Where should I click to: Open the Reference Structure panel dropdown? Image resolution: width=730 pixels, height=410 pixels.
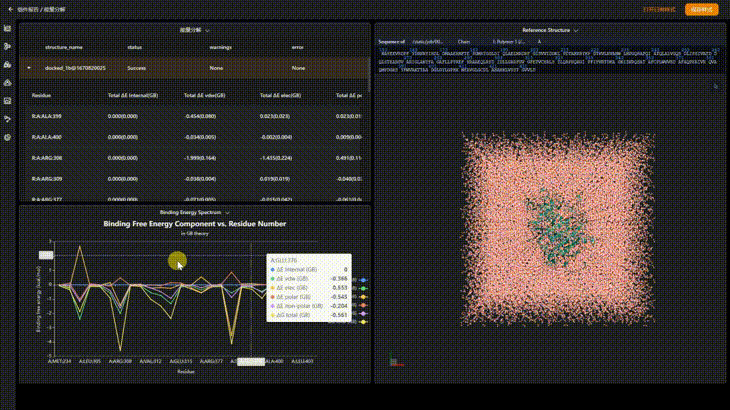[x=550, y=30]
